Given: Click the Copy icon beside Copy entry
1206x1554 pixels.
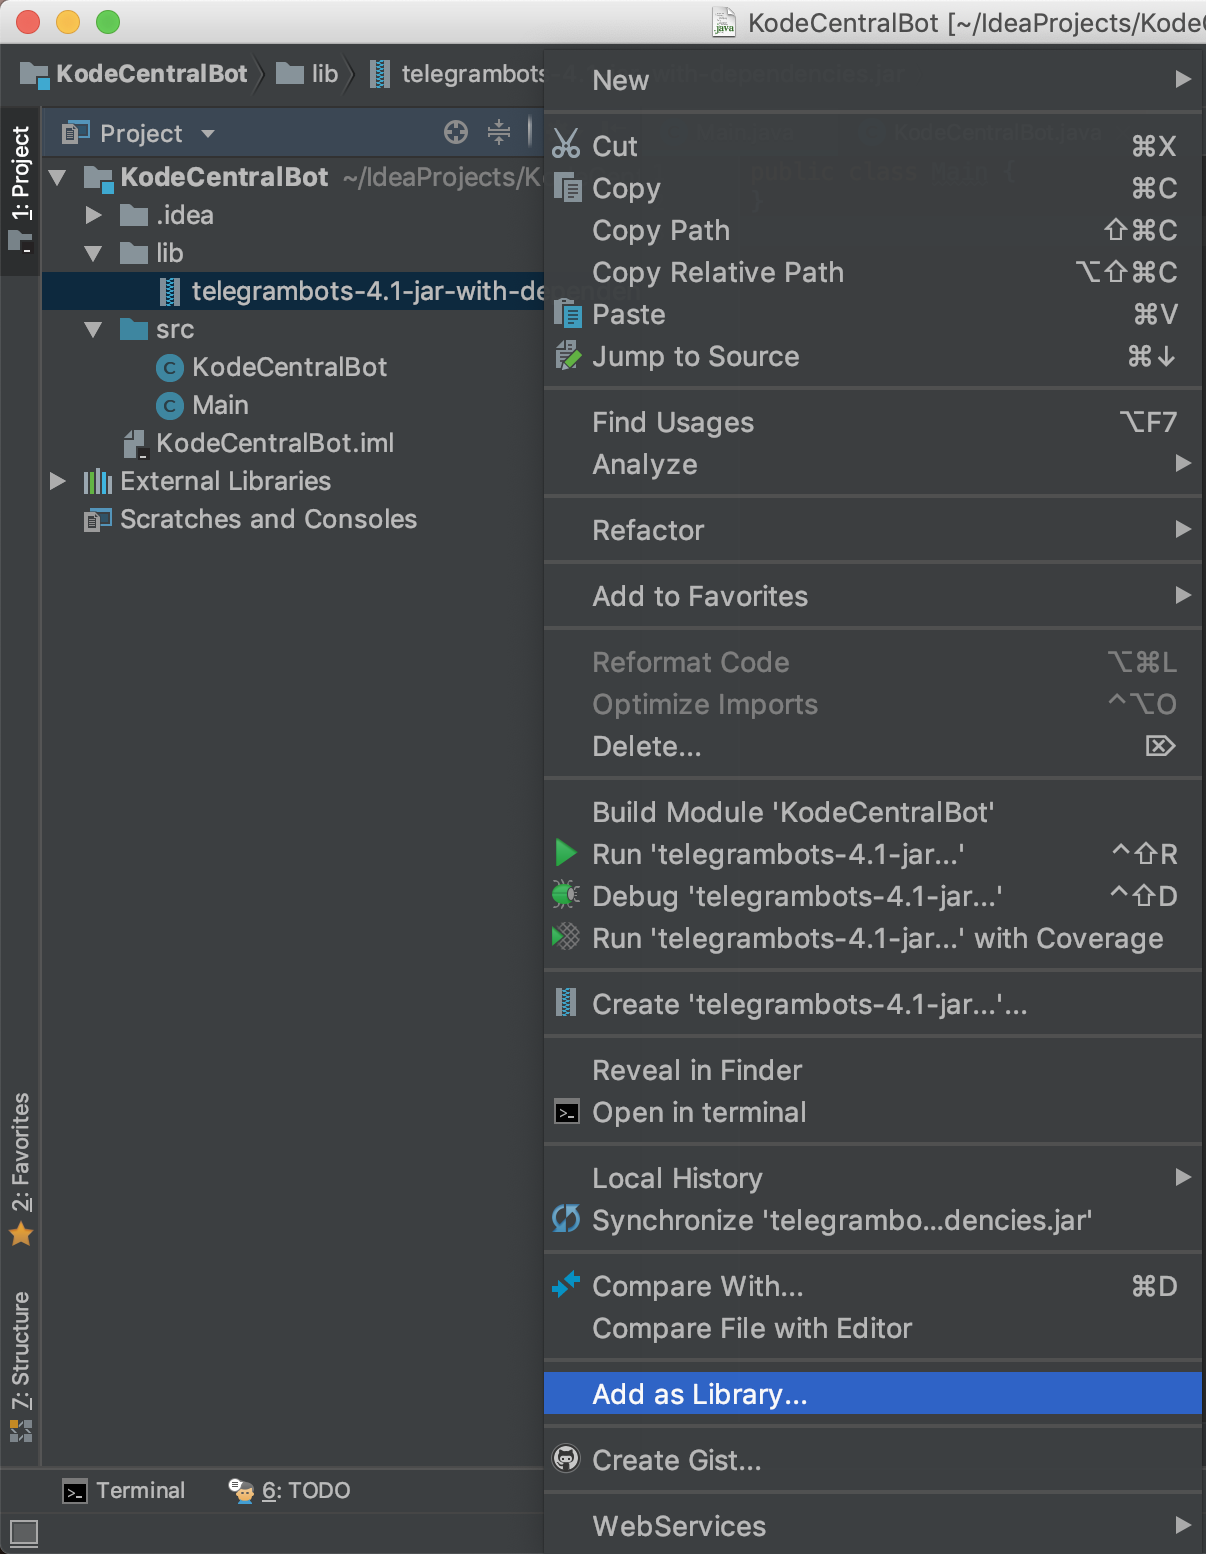Looking at the screenshot, I should 567,188.
